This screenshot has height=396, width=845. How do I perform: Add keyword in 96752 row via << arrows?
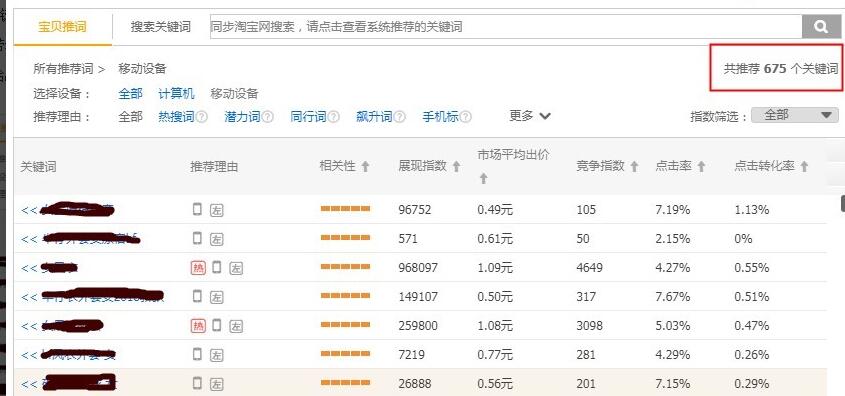click(x=29, y=210)
